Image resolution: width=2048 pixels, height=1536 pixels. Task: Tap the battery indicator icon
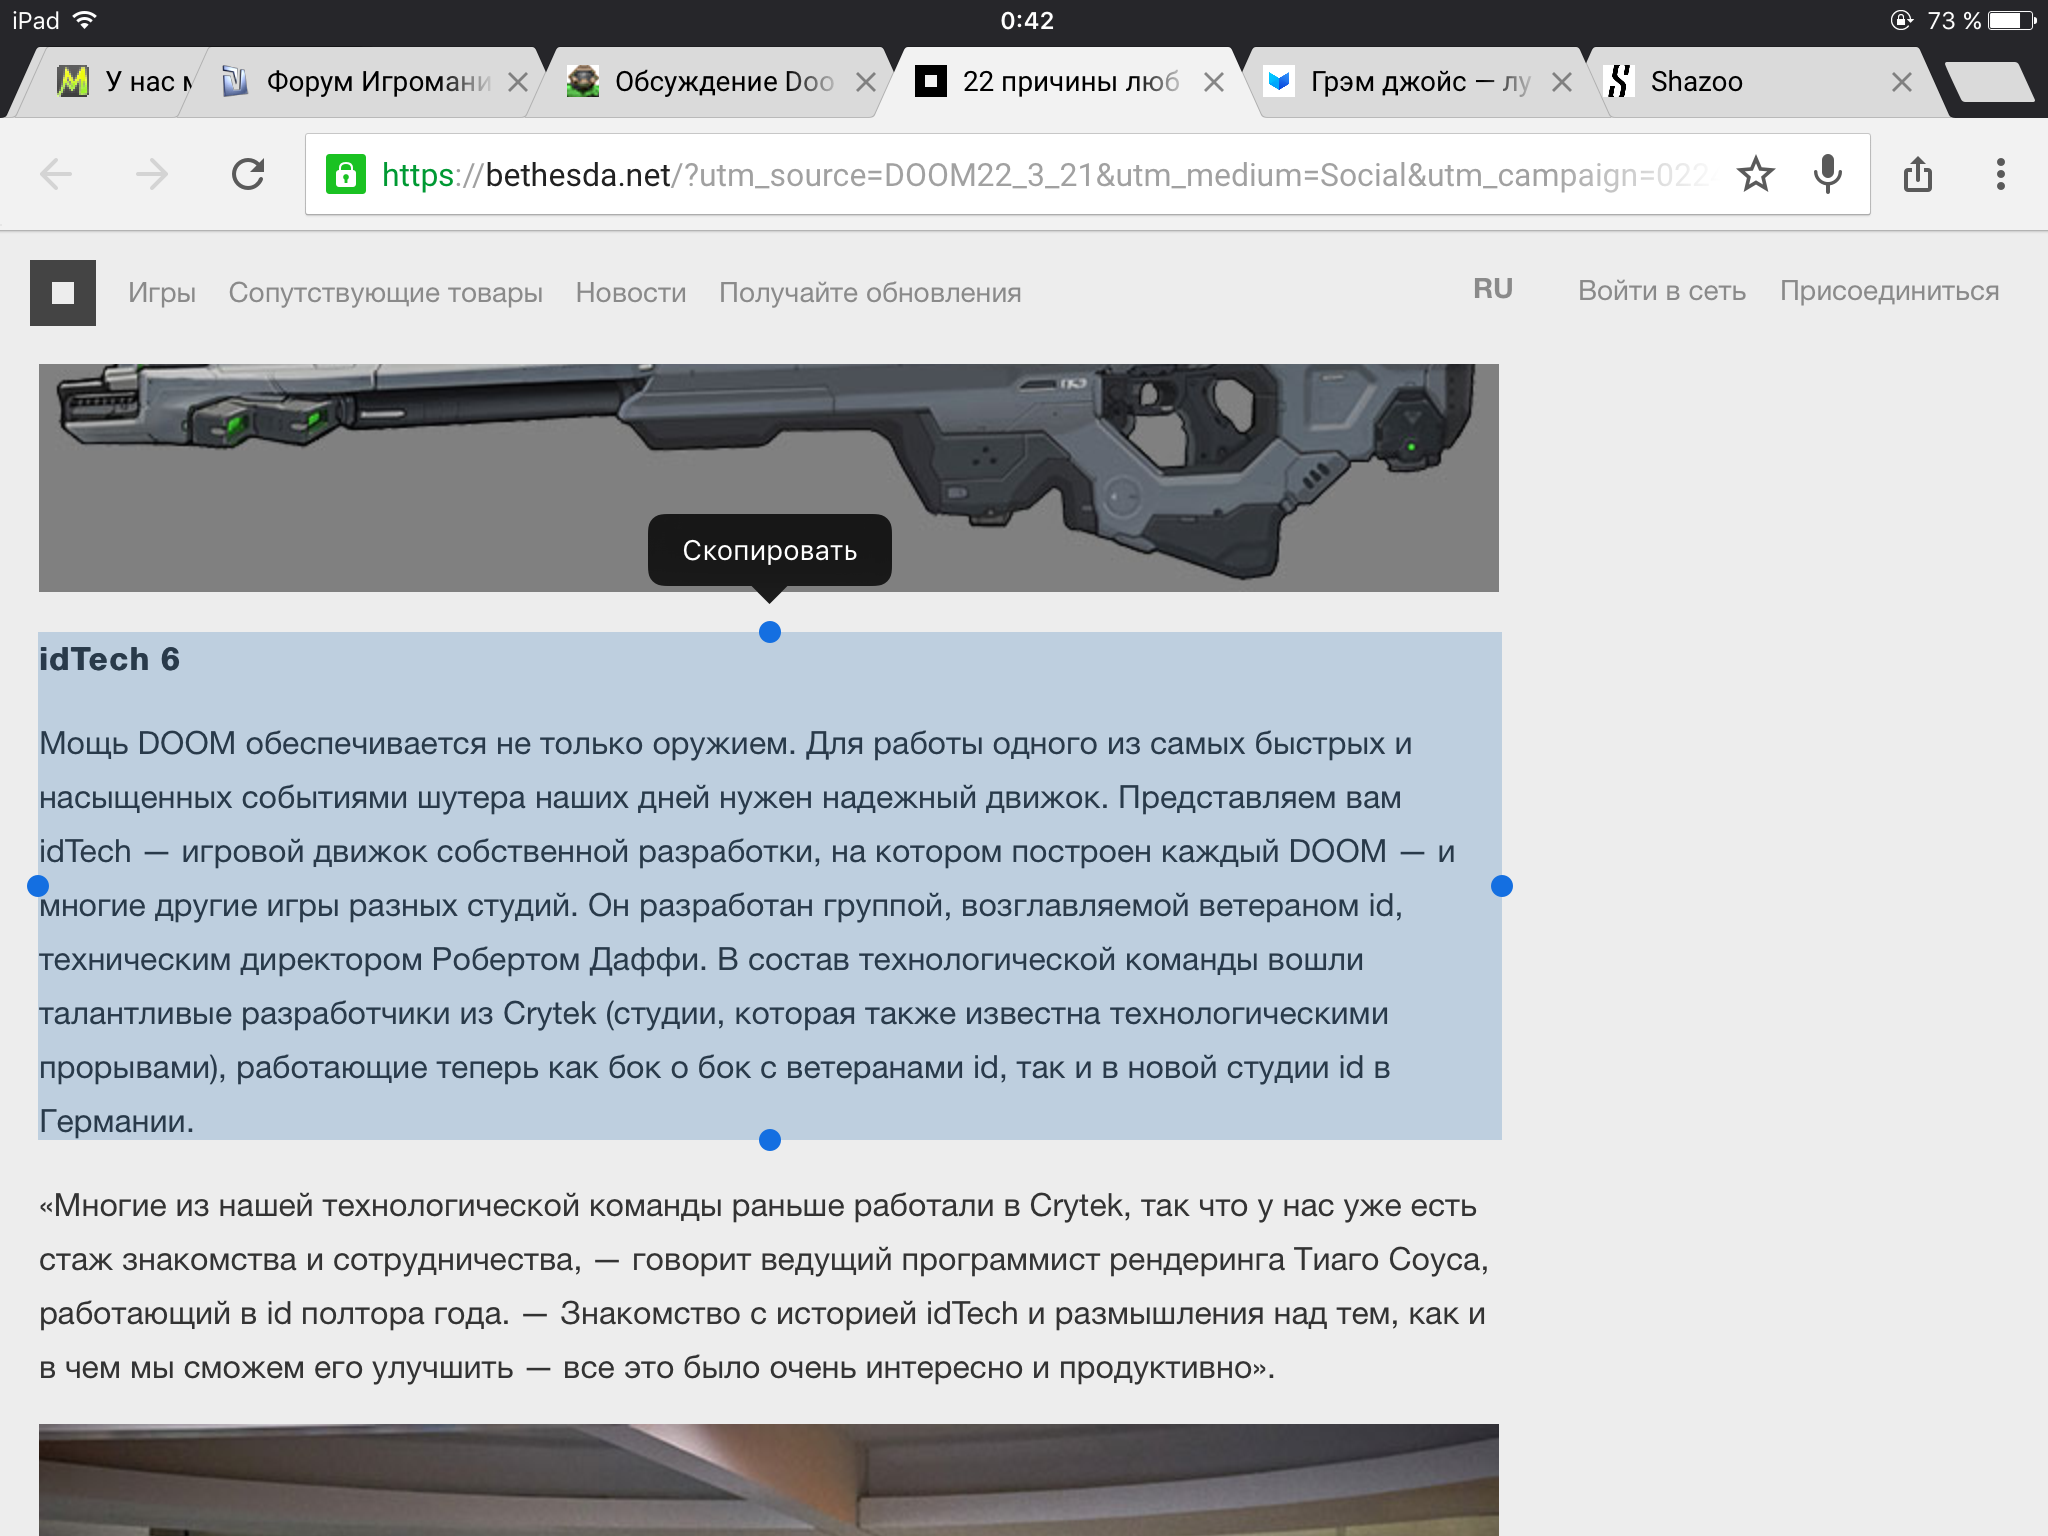2012,20
